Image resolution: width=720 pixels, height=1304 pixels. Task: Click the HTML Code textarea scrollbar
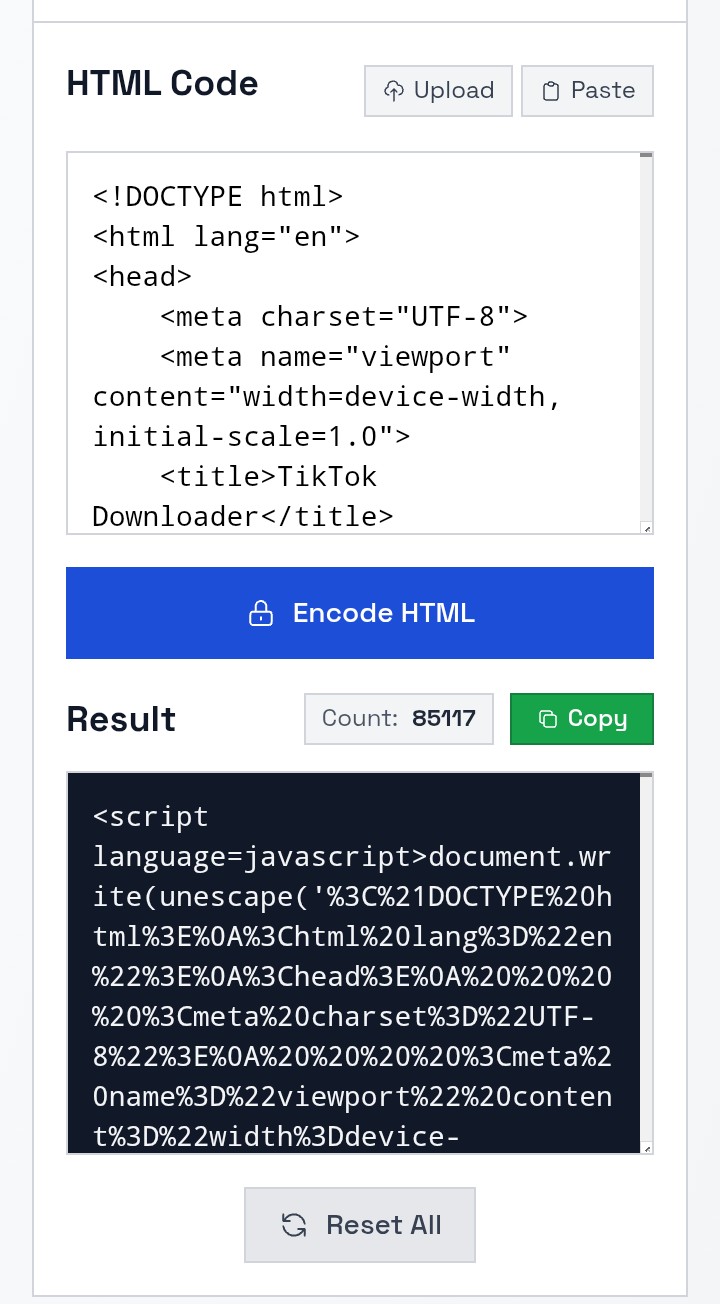click(x=647, y=340)
